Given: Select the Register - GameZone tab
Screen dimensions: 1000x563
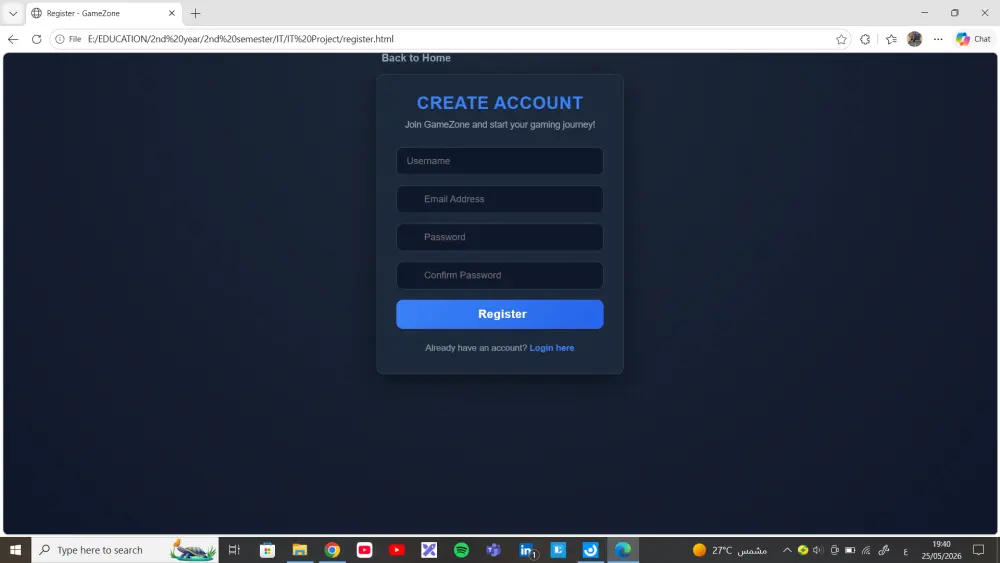Looking at the screenshot, I should (x=102, y=13).
